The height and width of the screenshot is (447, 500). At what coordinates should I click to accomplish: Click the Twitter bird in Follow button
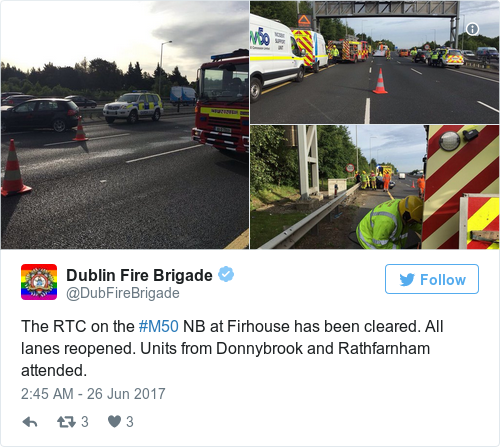[407, 280]
